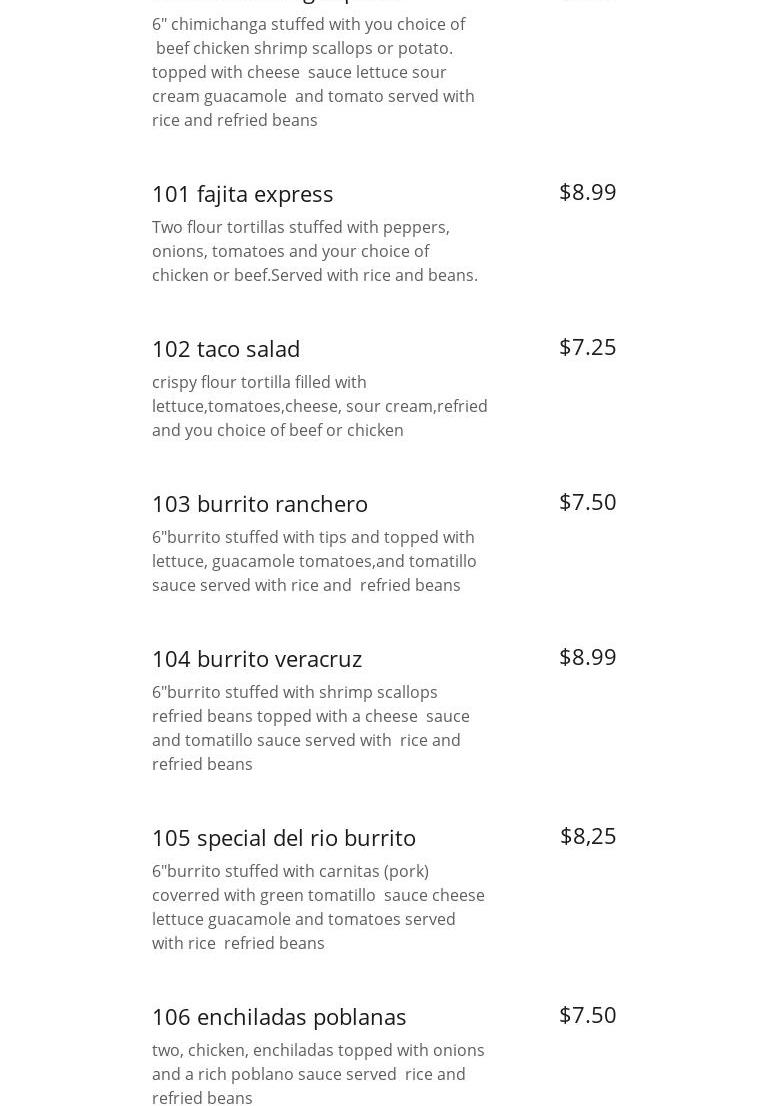The width and height of the screenshot is (770, 1106).
Task: Click the burrito veracruz description paragraph
Action: (311, 728)
